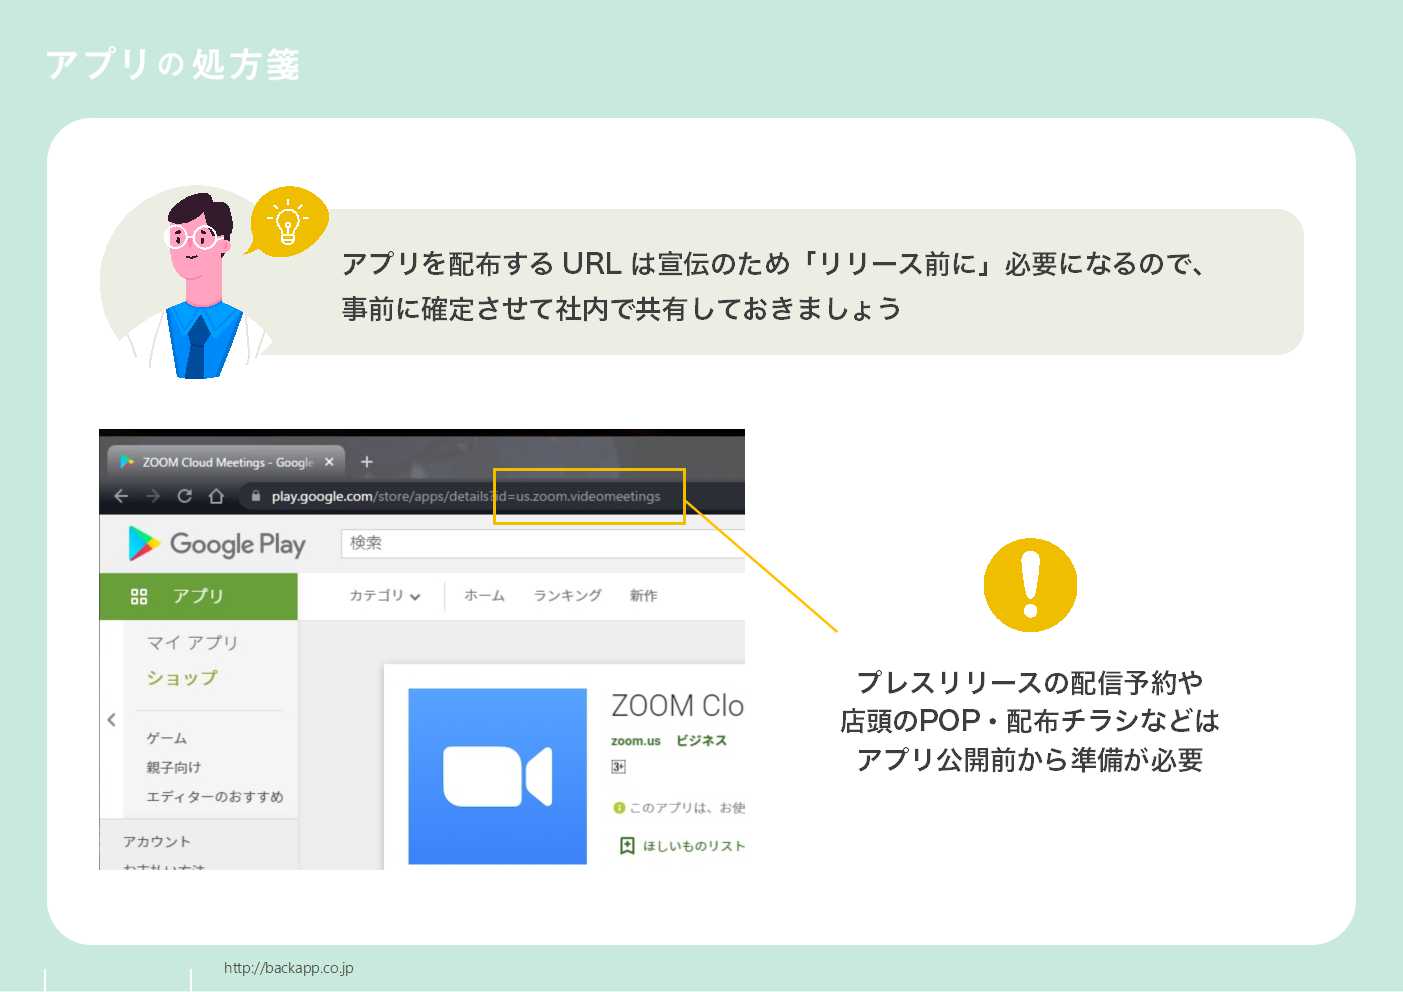Open a new tab with the plus button
This screenshot has height=992, width=1403.
366,461
